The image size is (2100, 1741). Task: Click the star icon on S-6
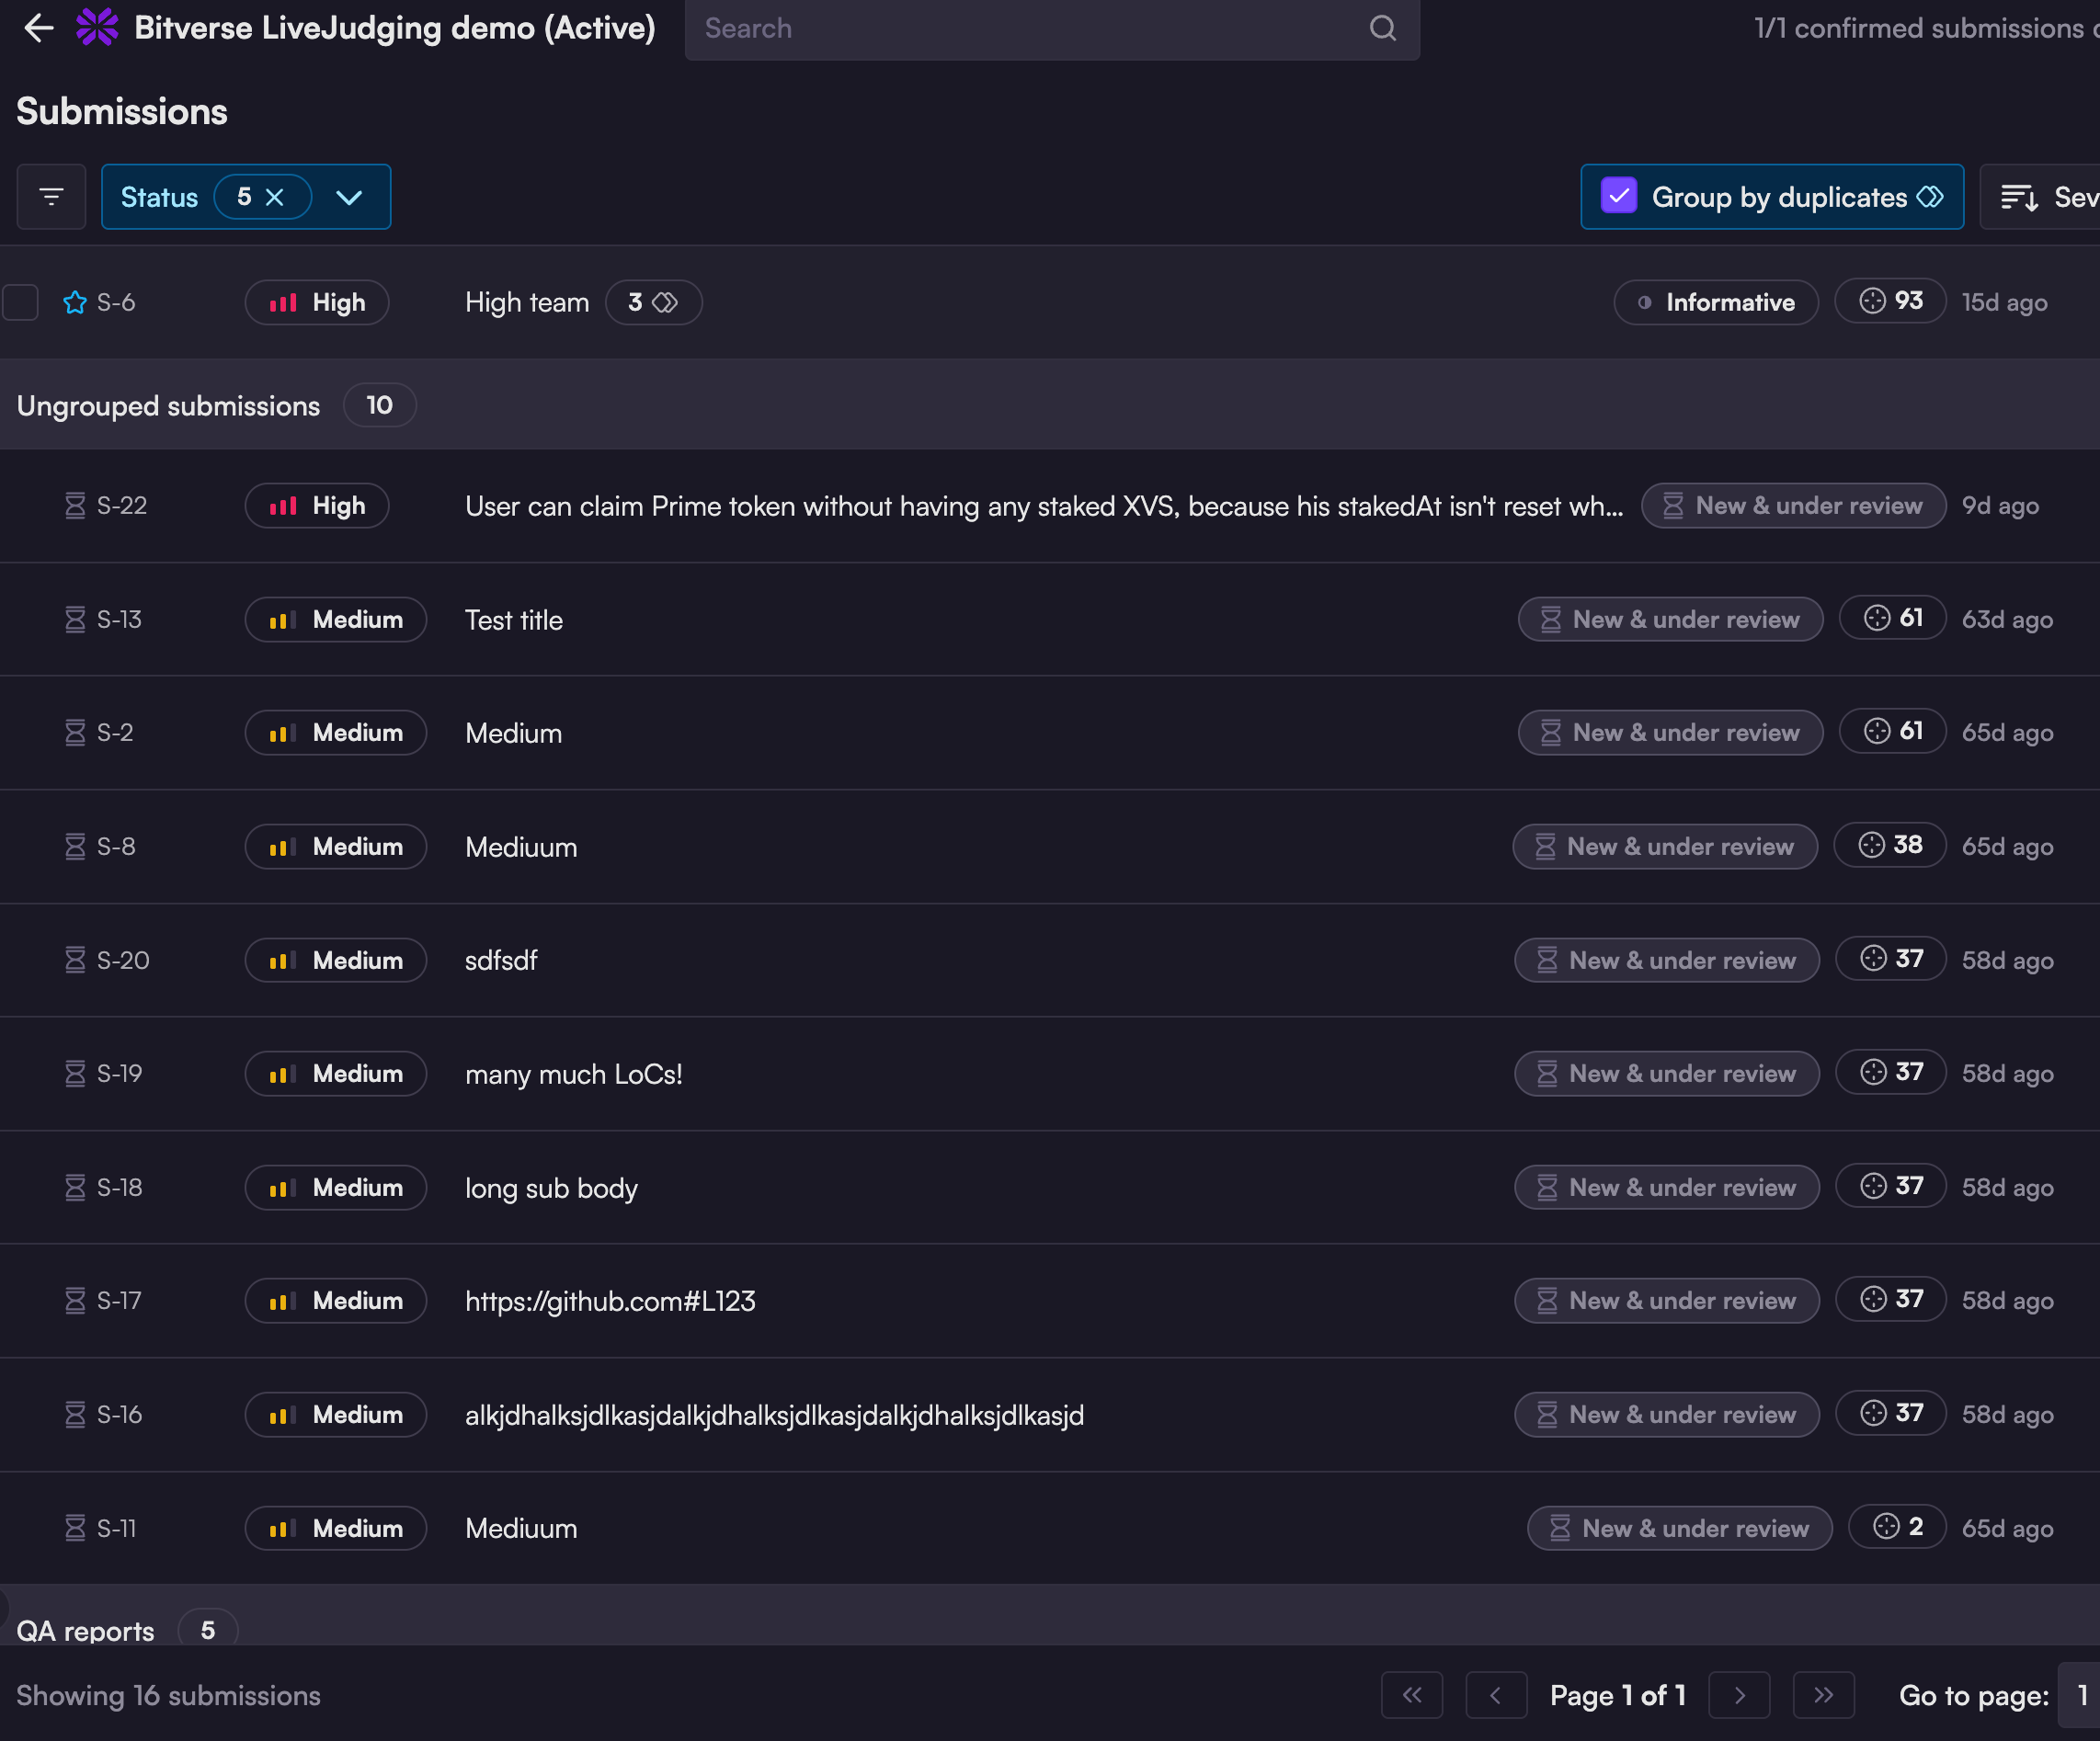click(75, 302)
